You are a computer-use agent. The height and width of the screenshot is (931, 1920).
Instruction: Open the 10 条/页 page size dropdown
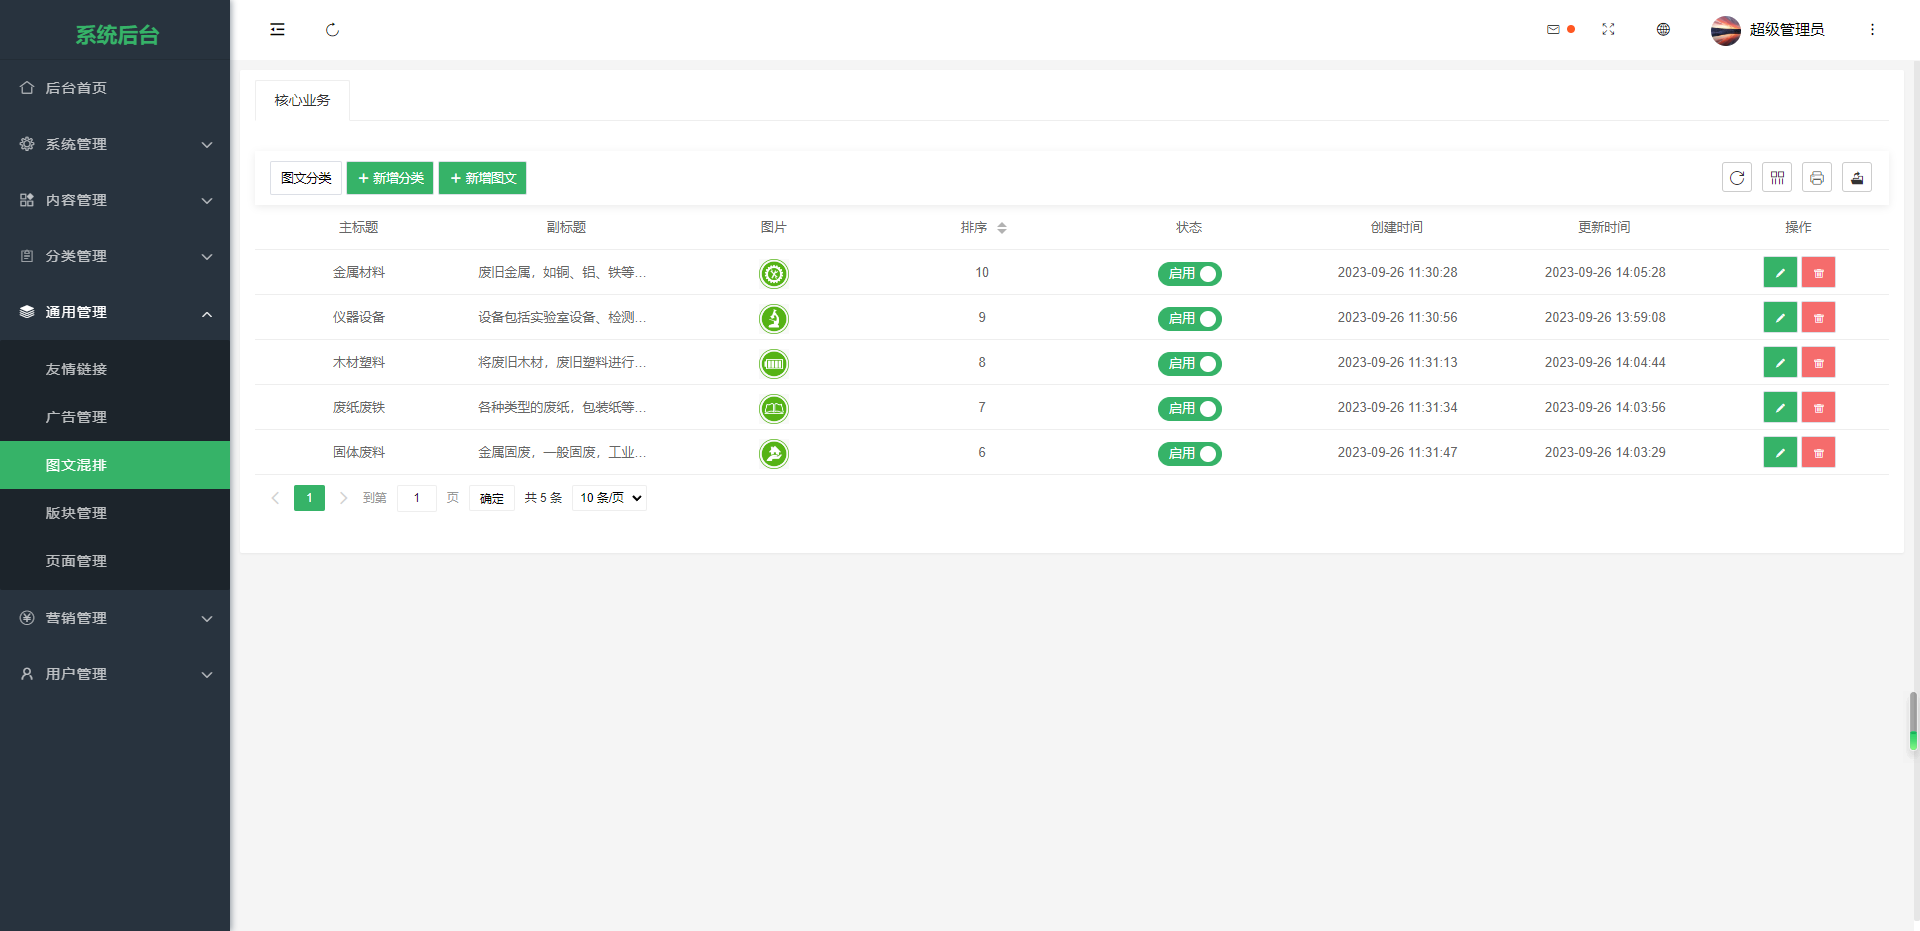coord(609,498)
